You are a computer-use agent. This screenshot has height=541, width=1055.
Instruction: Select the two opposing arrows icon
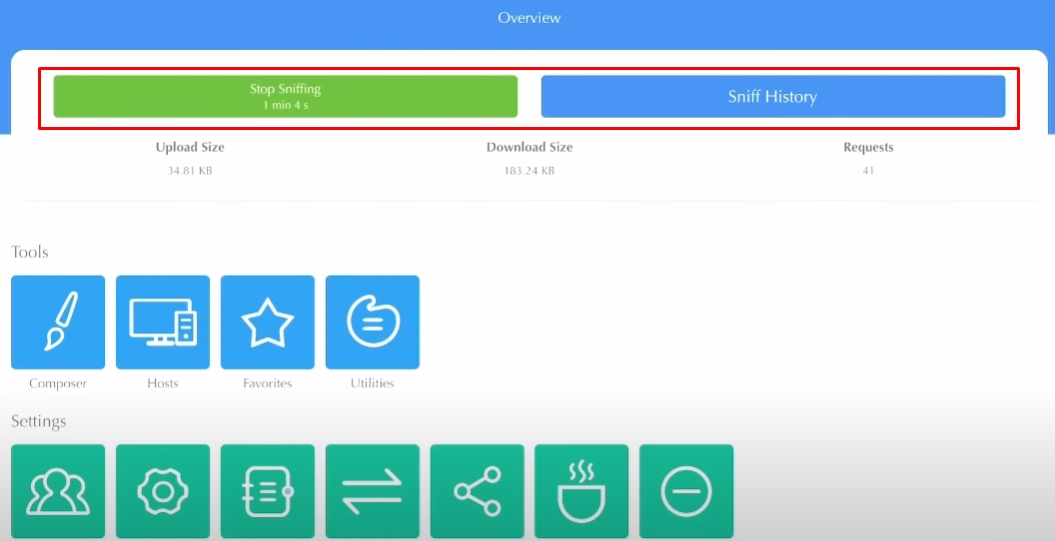(x=372, y=491)
